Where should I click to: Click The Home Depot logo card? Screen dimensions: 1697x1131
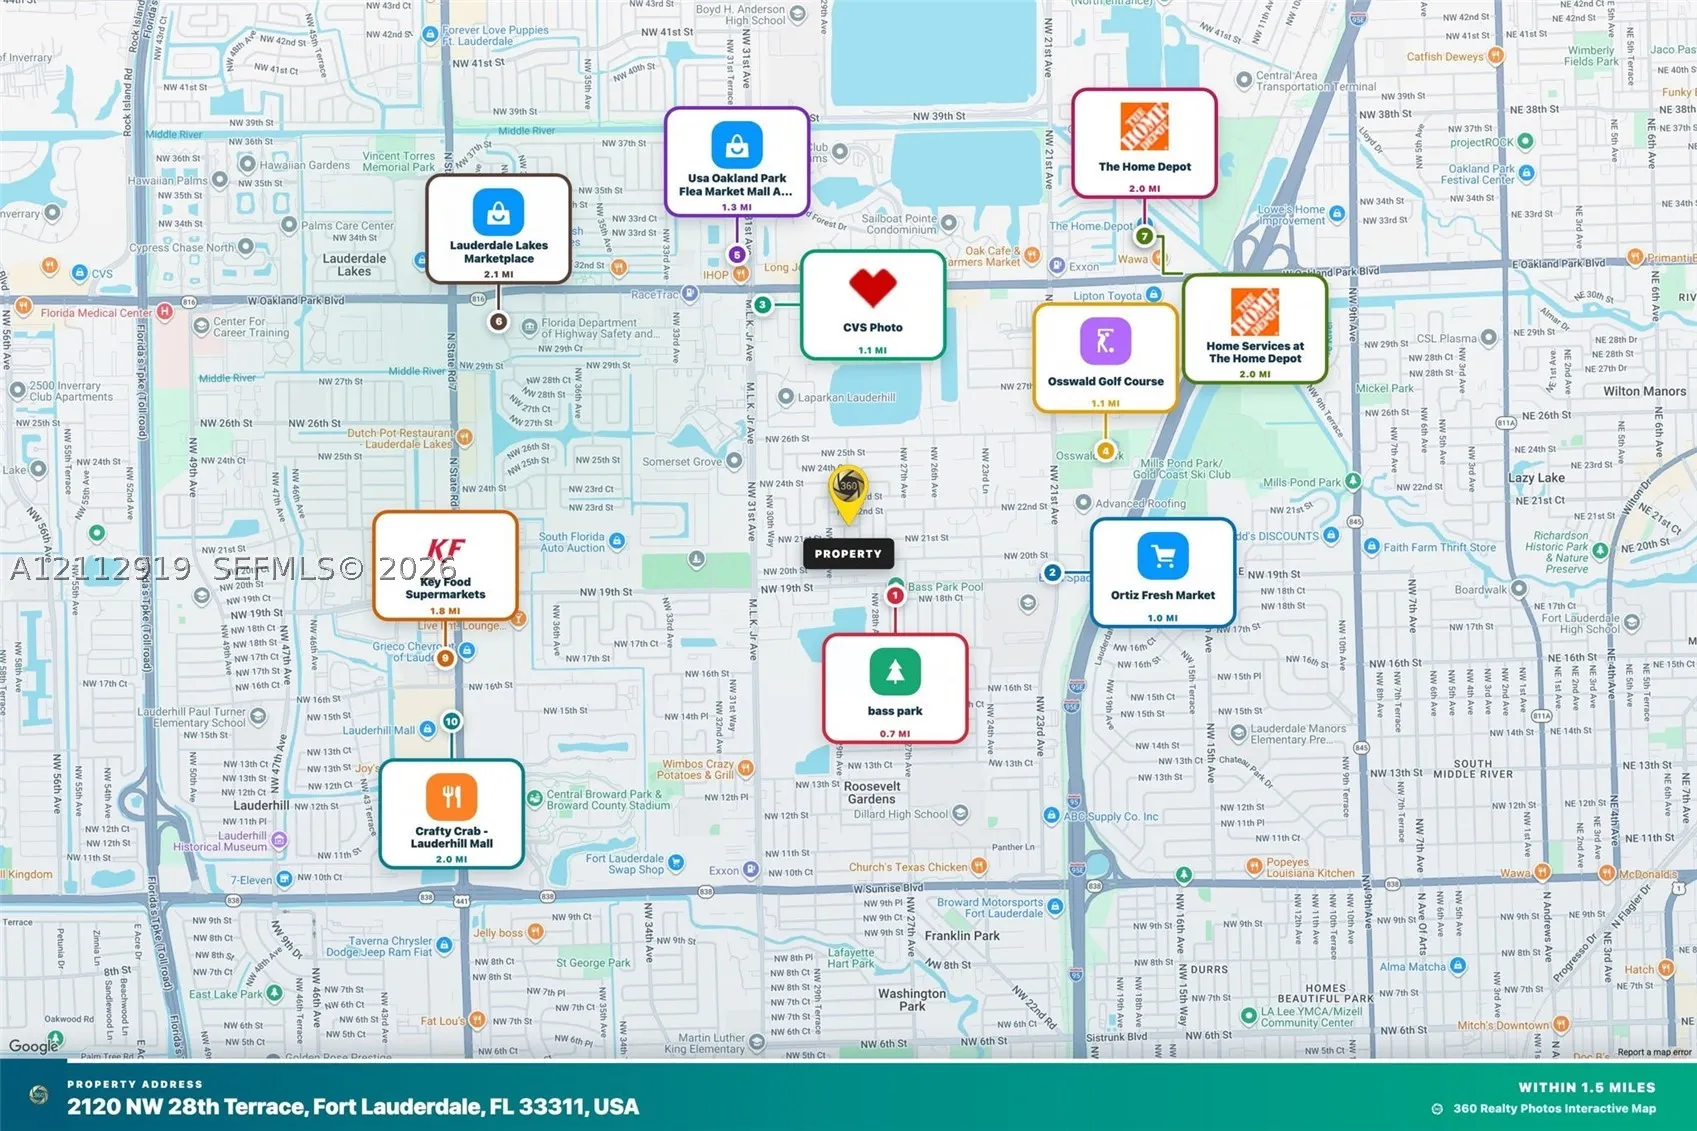(x=1144, y=144)
